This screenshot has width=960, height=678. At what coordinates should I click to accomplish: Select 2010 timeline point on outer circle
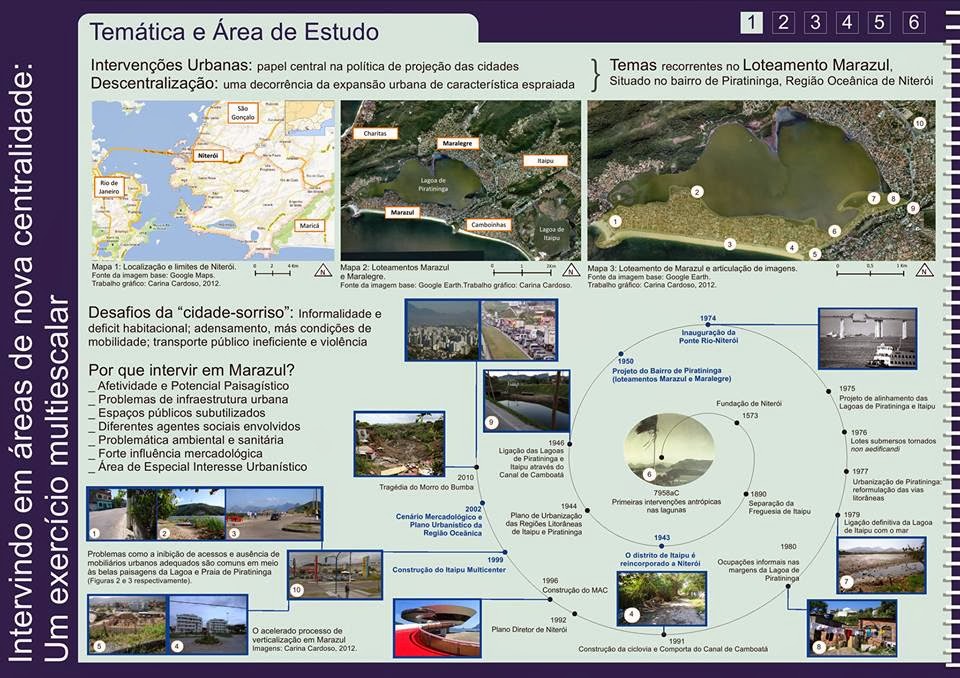476,467
